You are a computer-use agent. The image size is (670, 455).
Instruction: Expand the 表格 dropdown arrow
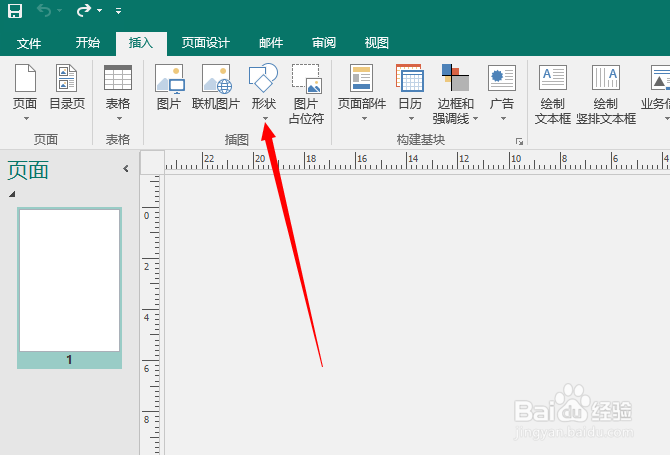(x=119, y=118)
